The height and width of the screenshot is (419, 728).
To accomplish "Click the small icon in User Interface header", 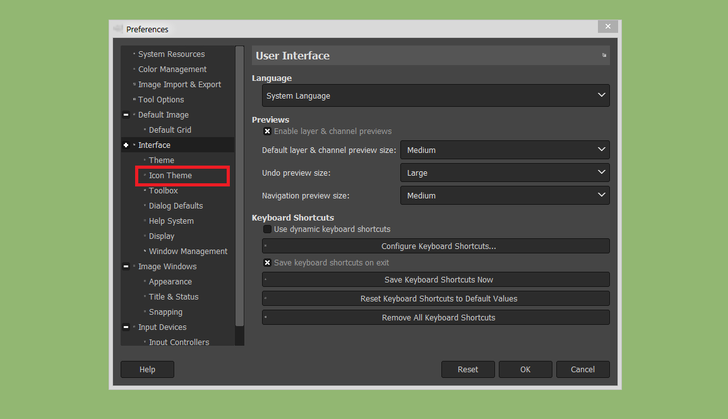I will pos(604,55).
